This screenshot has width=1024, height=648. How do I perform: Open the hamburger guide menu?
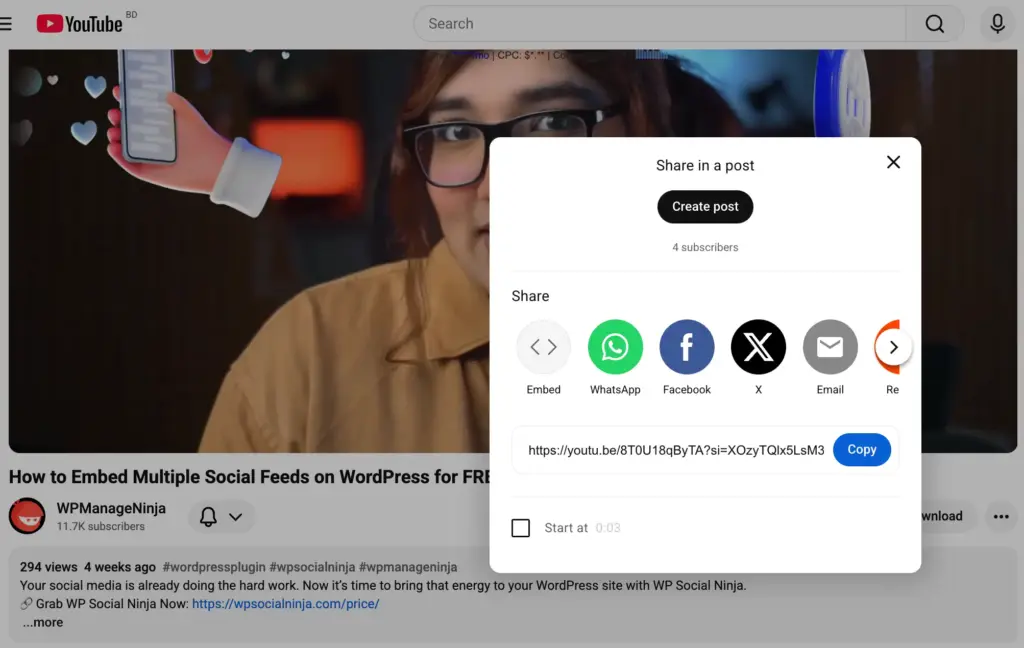(6, 23)
